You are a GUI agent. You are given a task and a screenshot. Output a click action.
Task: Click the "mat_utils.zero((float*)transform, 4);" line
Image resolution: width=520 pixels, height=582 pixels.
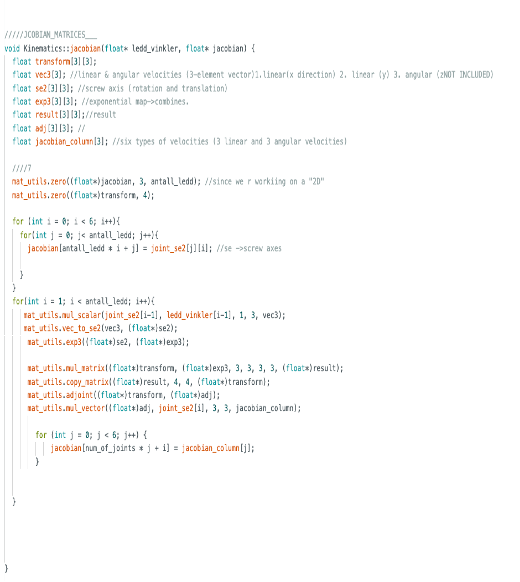coord(83,195)
